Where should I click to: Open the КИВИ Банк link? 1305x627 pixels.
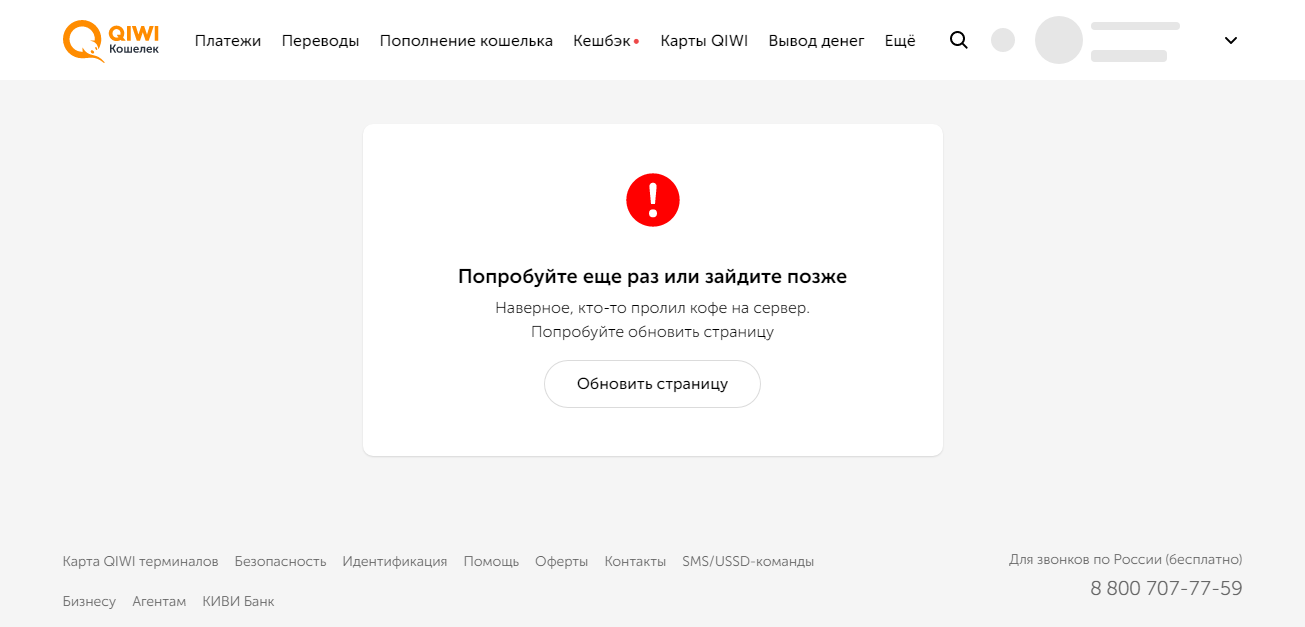pos(238,602)
